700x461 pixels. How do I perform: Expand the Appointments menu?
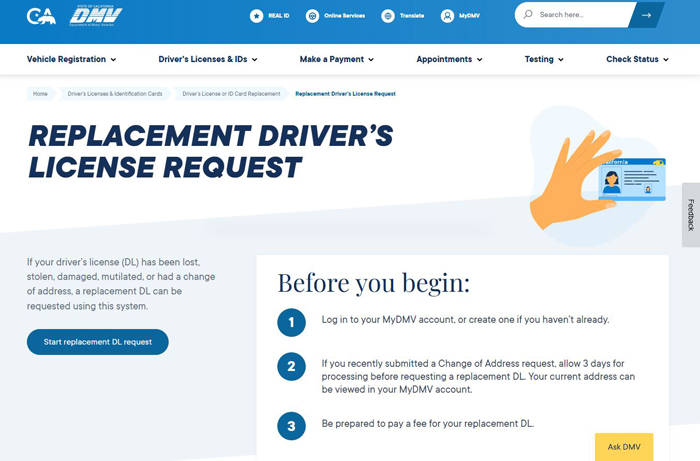pyautogui.click(x=449, y=59)
